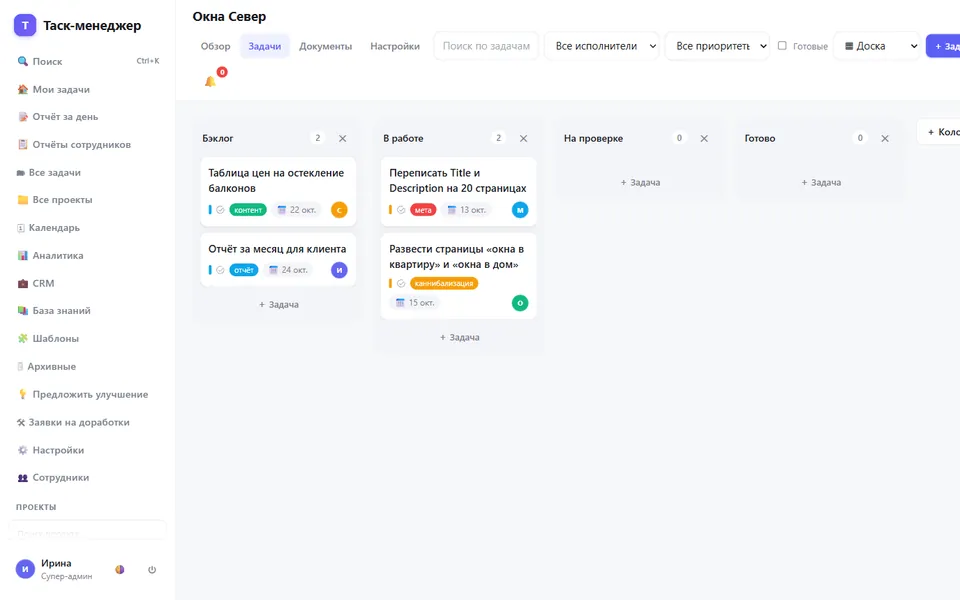Click the blue + Задача button

[943, 46]
